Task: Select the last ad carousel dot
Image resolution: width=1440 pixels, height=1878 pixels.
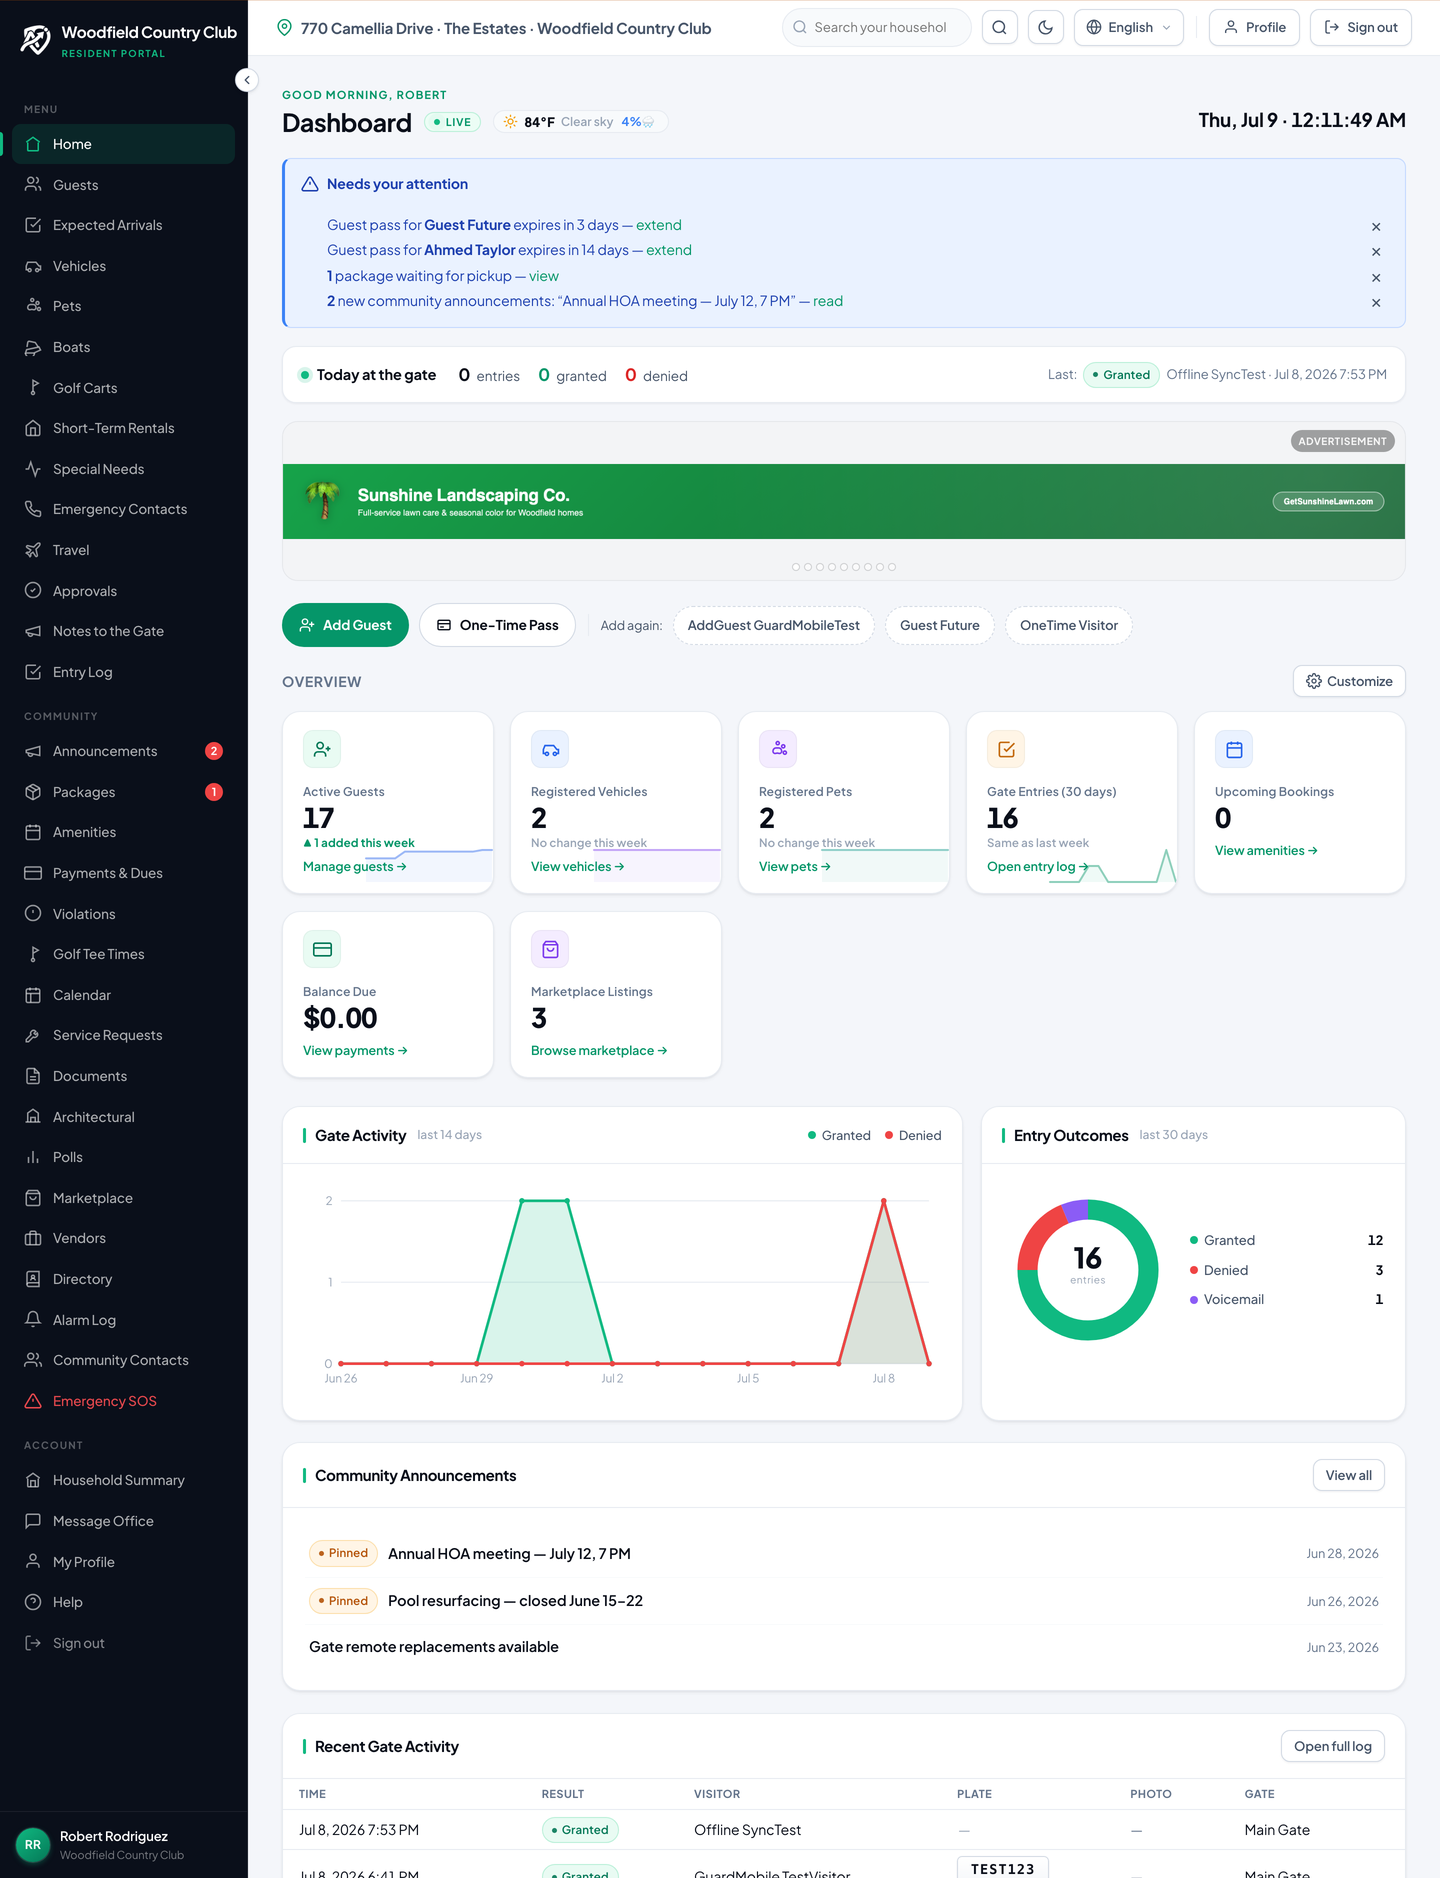Action: 892,567
